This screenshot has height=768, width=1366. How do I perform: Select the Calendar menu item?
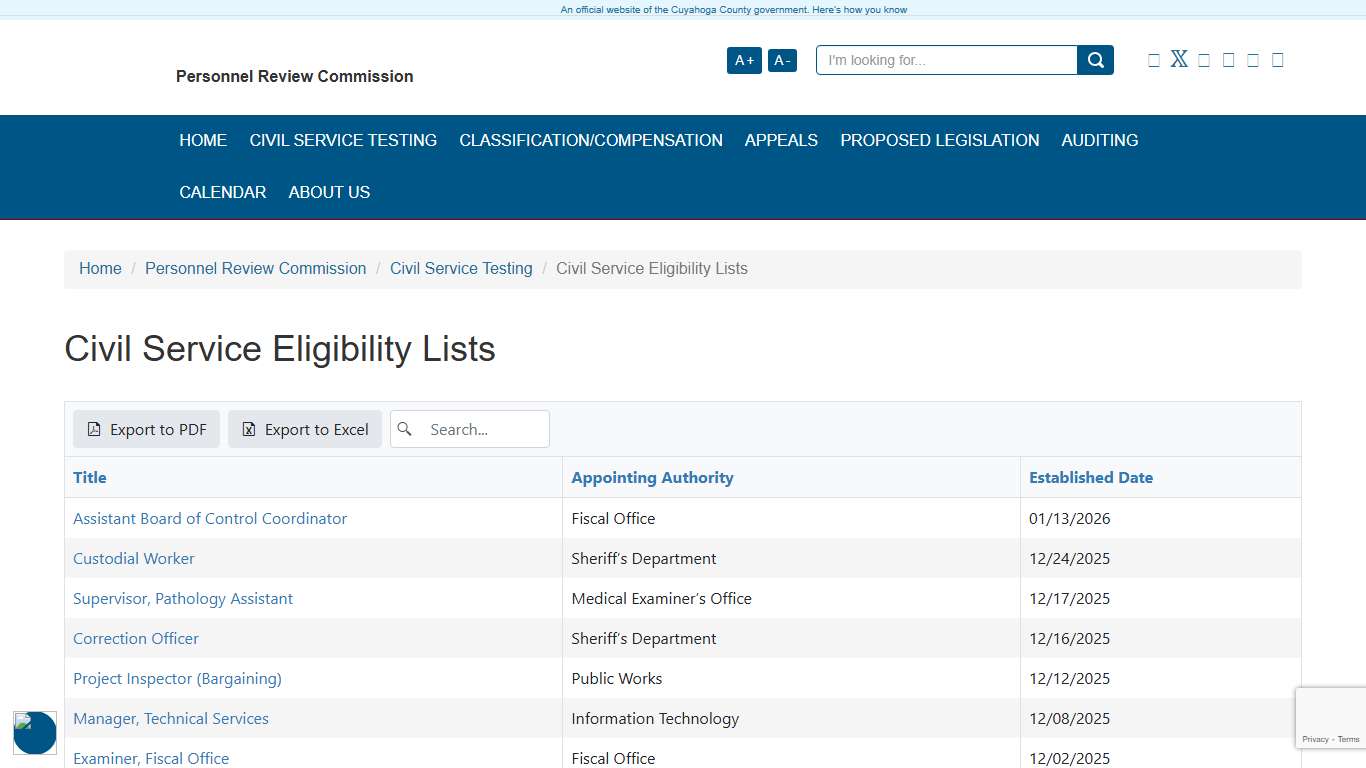pos(222,192)
